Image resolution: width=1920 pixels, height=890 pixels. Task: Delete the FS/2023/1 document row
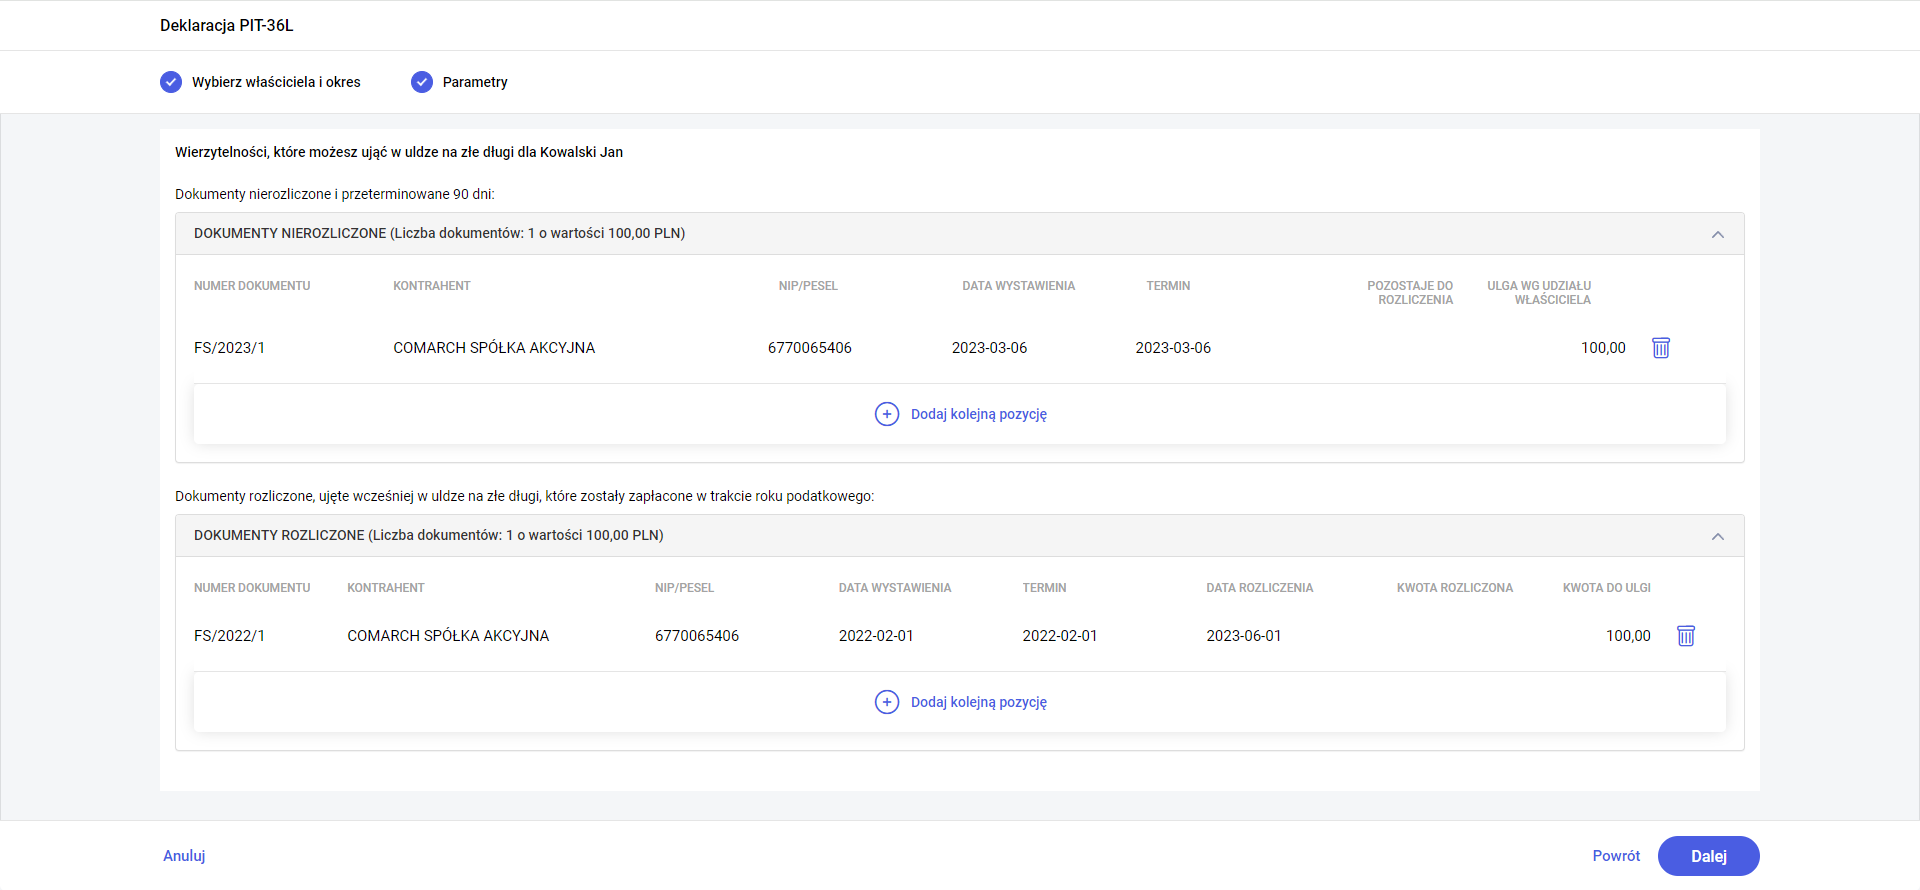pos(1660,348)
